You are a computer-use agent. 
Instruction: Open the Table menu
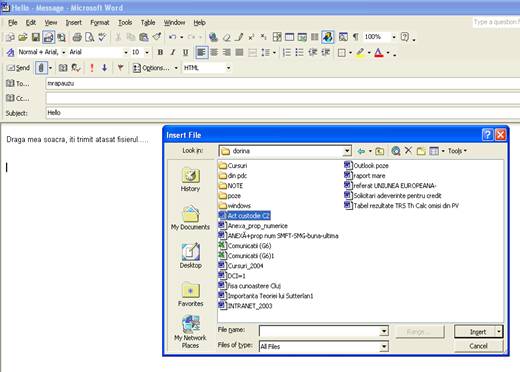(148, 23)
